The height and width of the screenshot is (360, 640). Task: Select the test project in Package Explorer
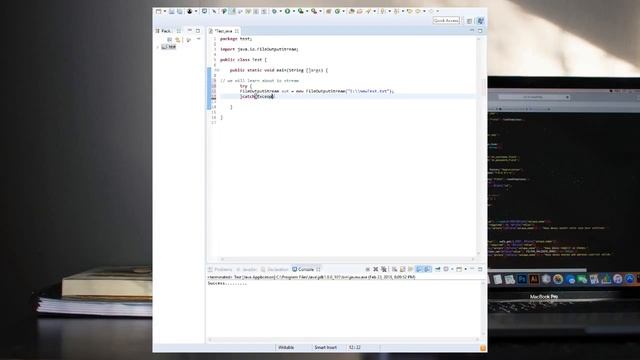click(169, 47)
